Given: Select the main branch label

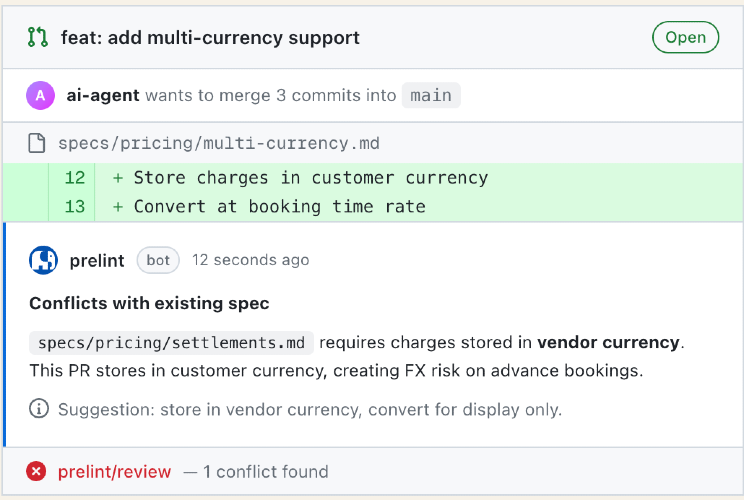Looking at the screenshot, I should coord(431,96).
